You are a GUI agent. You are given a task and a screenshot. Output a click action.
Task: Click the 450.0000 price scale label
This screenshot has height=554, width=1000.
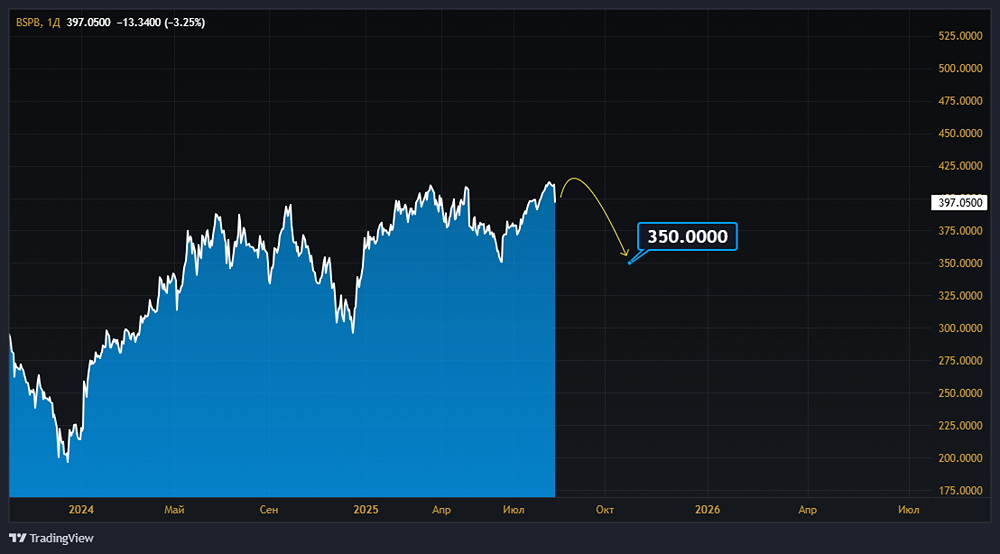point(960,133)
